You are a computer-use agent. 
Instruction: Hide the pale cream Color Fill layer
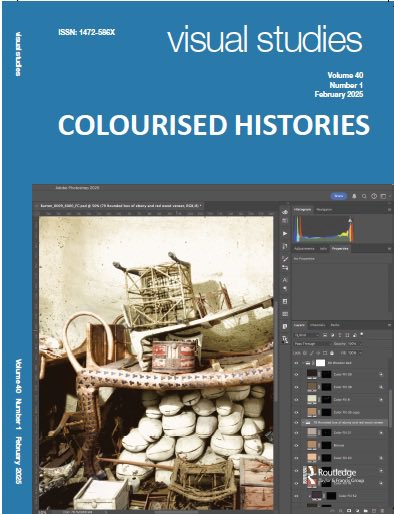(296, 400)
